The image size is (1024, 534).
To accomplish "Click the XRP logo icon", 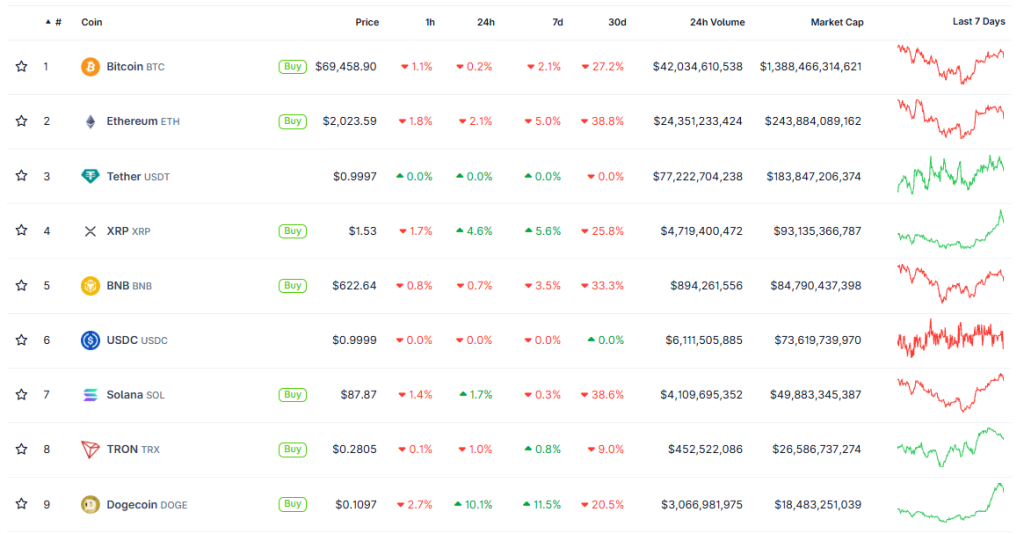I will coord(90,231).
